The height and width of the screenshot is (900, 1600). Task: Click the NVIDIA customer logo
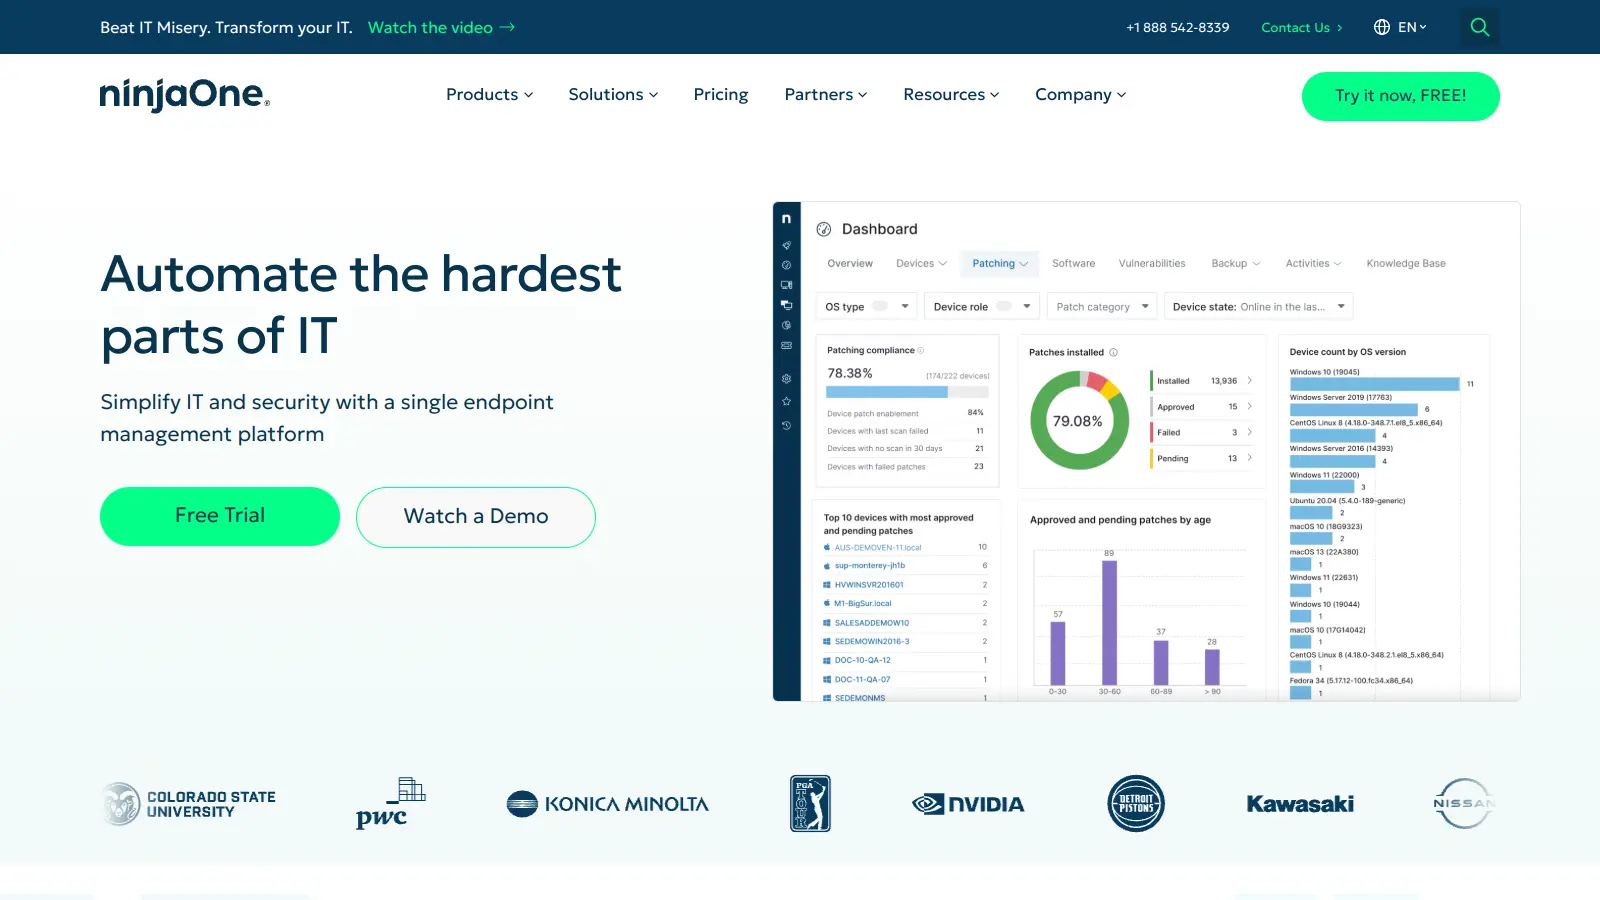[x=968, y=804]
